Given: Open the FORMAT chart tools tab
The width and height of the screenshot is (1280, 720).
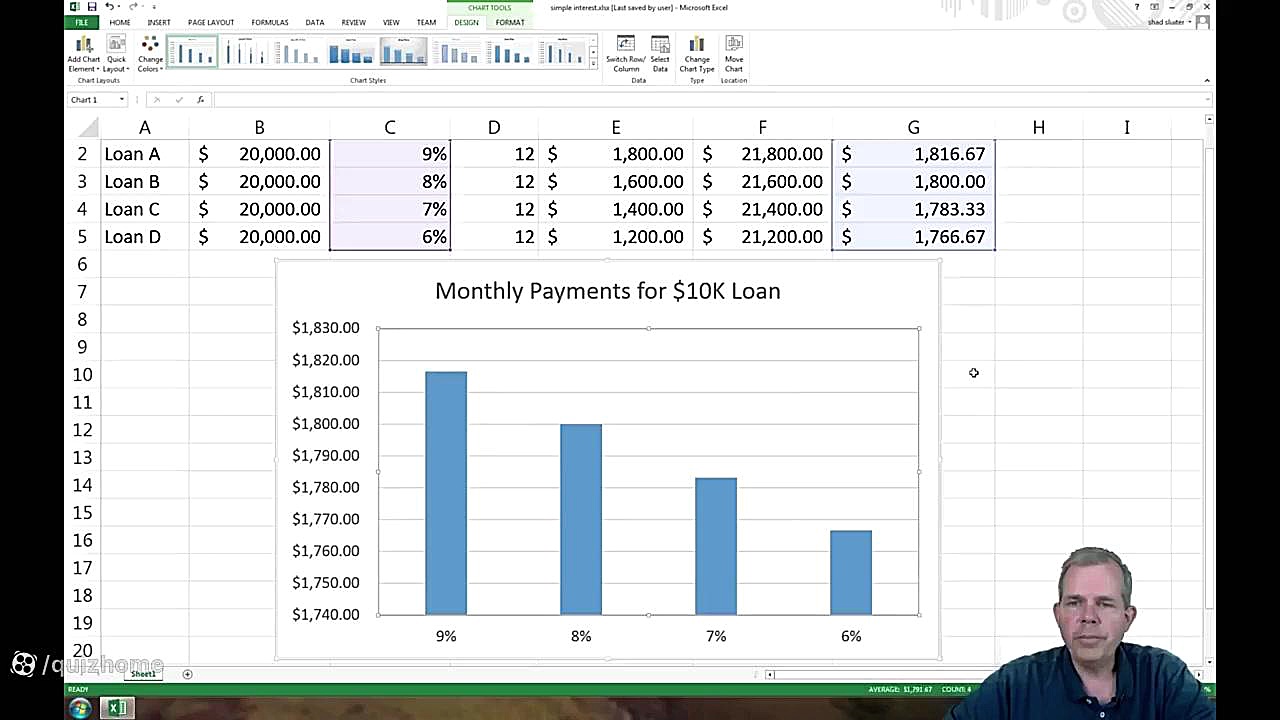Looking at the screenshot, I should [x=510, y=22].
